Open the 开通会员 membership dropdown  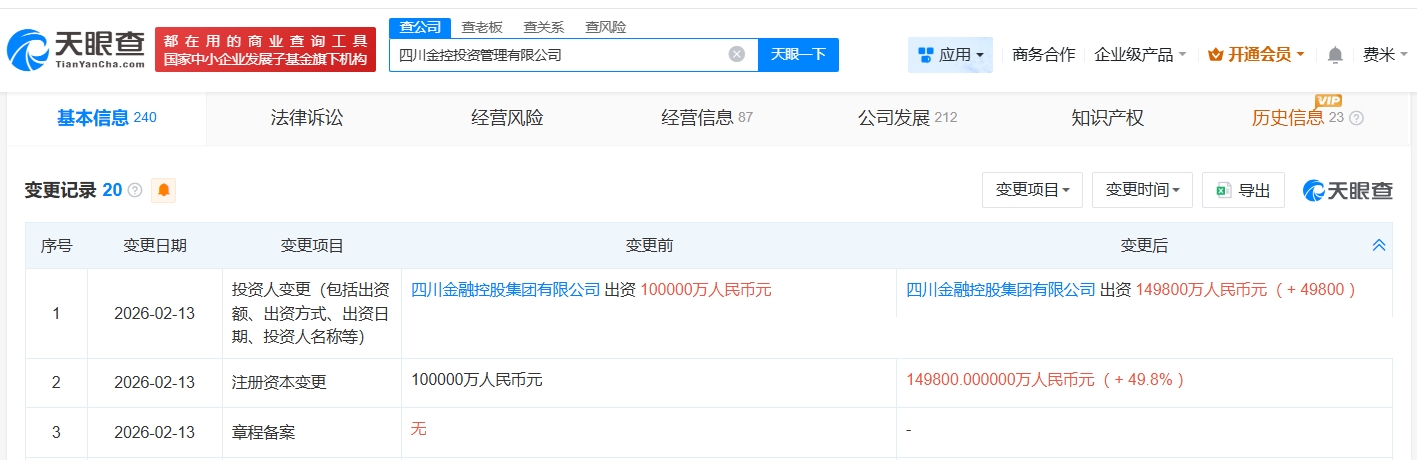pos(1256,55)
